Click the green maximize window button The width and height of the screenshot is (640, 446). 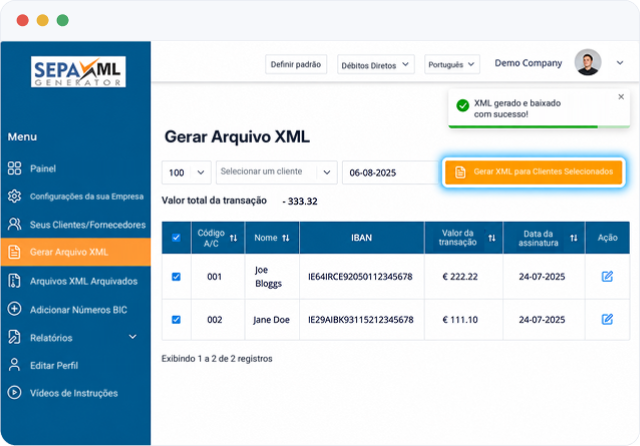click(62, 20)
